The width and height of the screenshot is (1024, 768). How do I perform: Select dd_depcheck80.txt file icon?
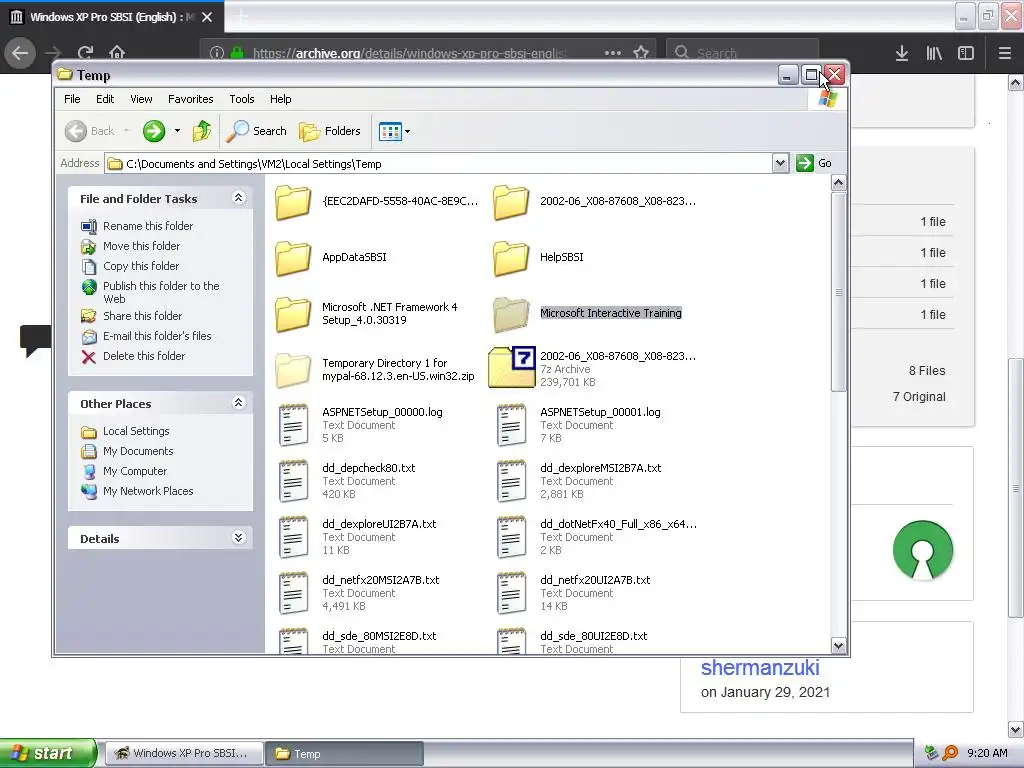pyautogui.click(x=293, y=481)
